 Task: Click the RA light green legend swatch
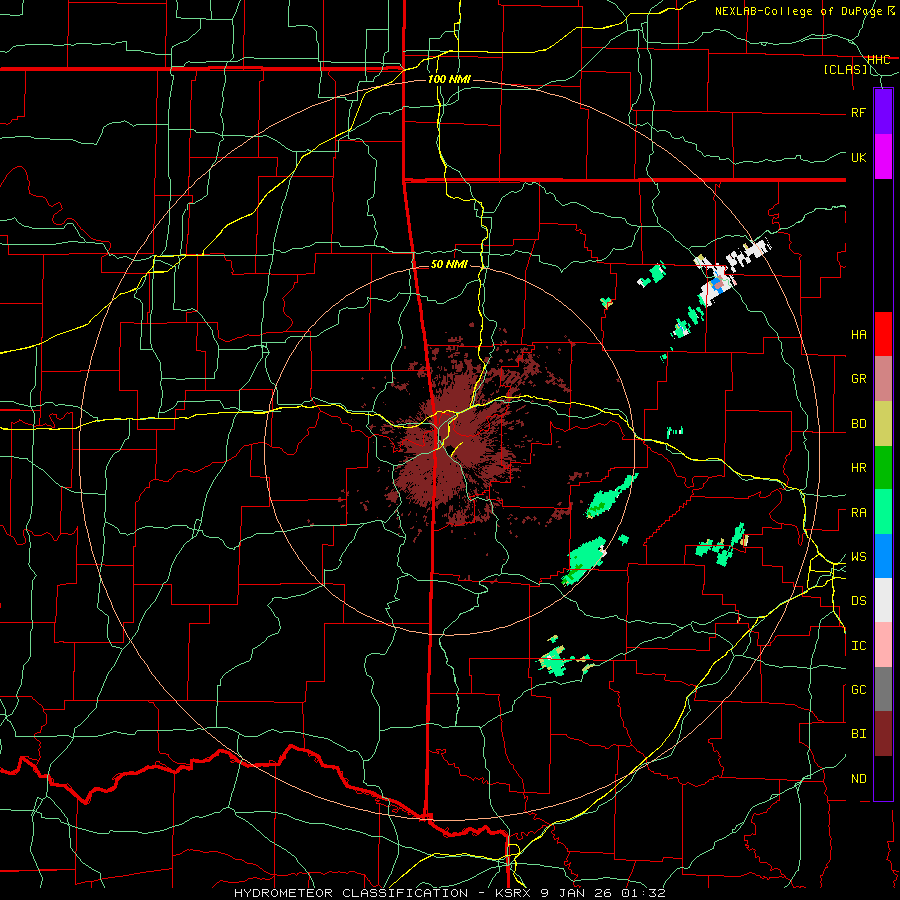pyautogui.click(x=883, y=512)
